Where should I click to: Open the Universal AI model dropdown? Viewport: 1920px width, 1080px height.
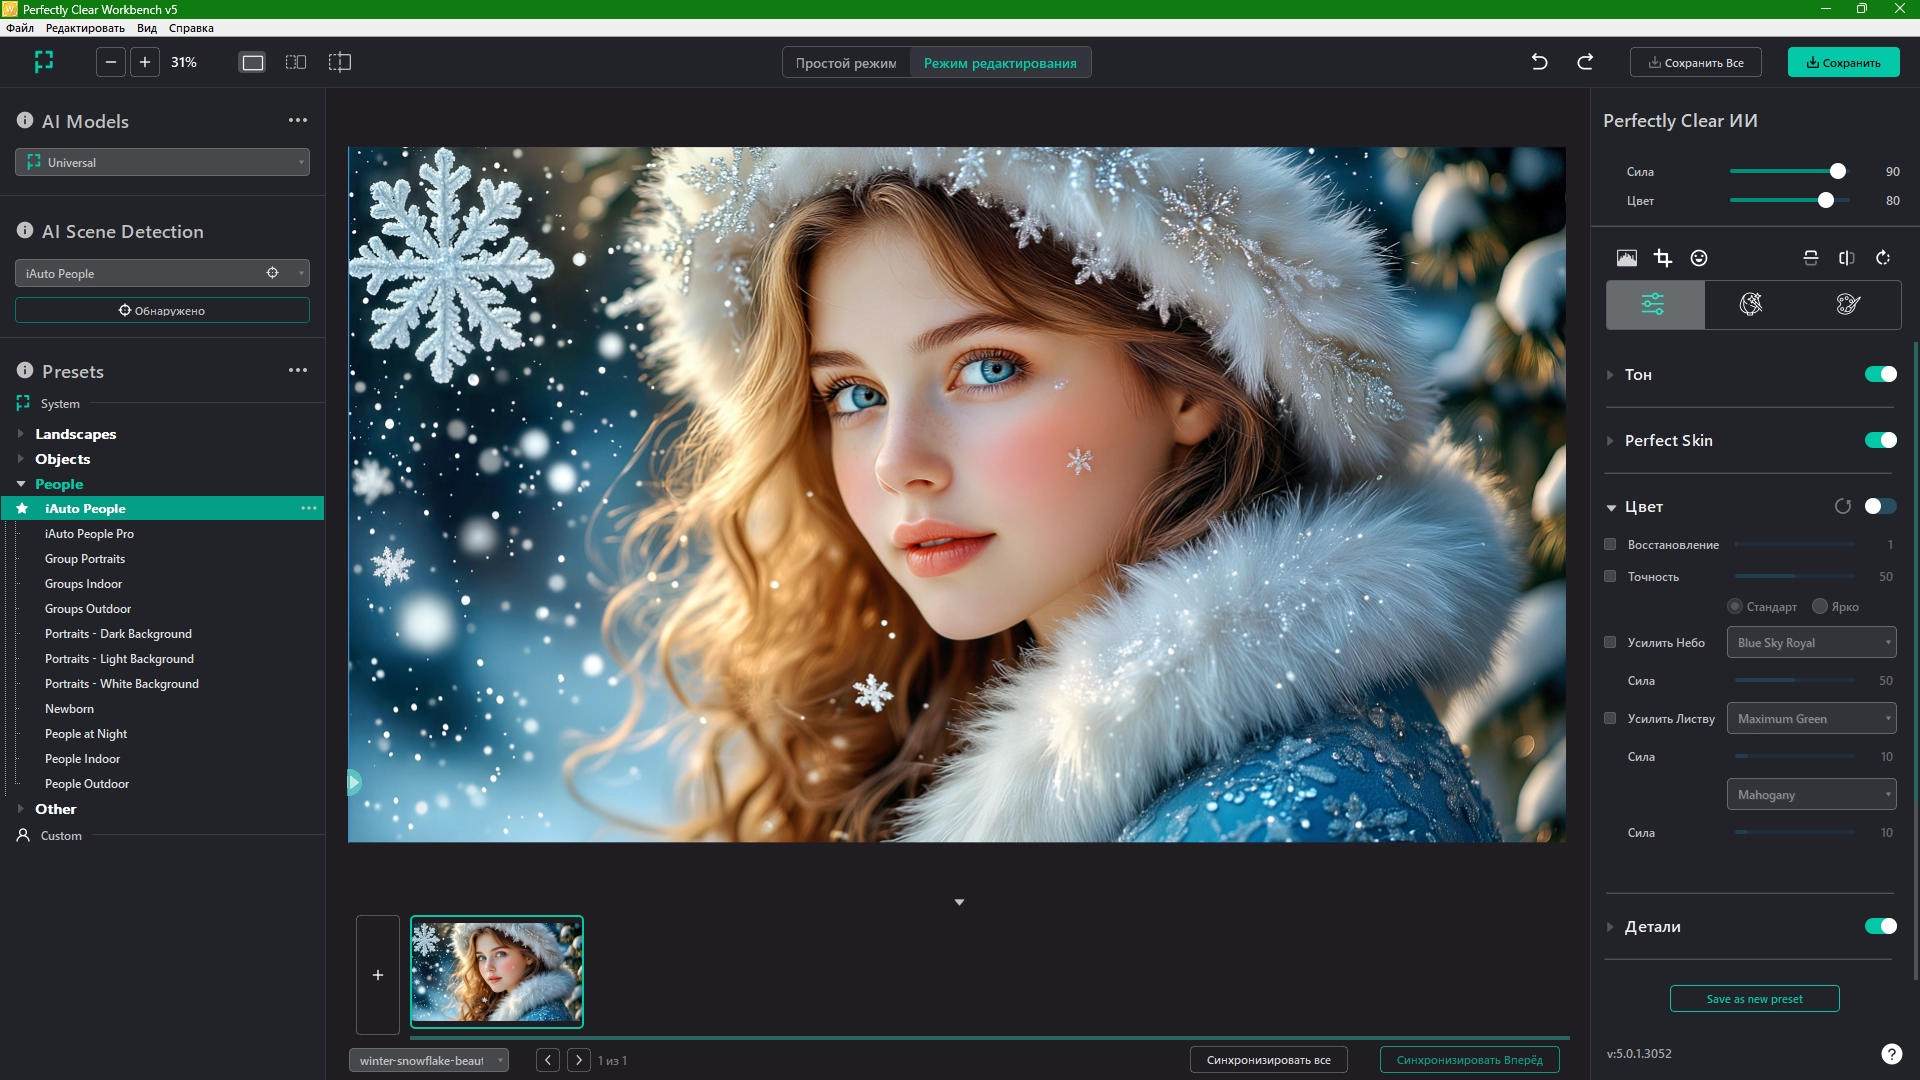[162, 162]
